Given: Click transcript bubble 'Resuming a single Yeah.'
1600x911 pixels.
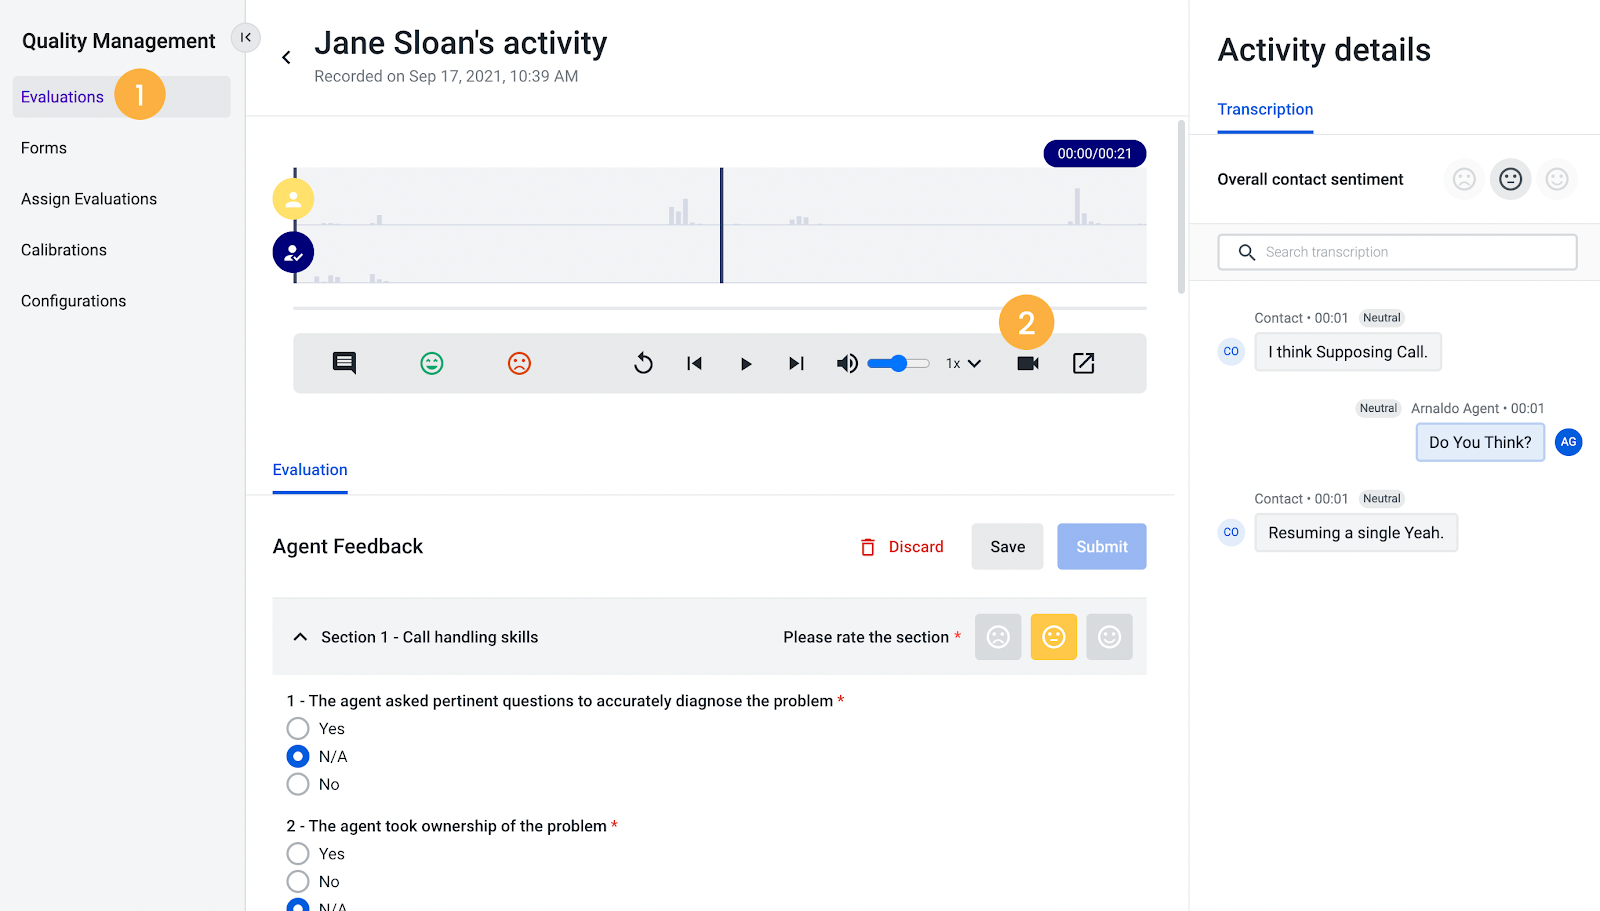Looking at the screenshot, I should (1356, 533).
